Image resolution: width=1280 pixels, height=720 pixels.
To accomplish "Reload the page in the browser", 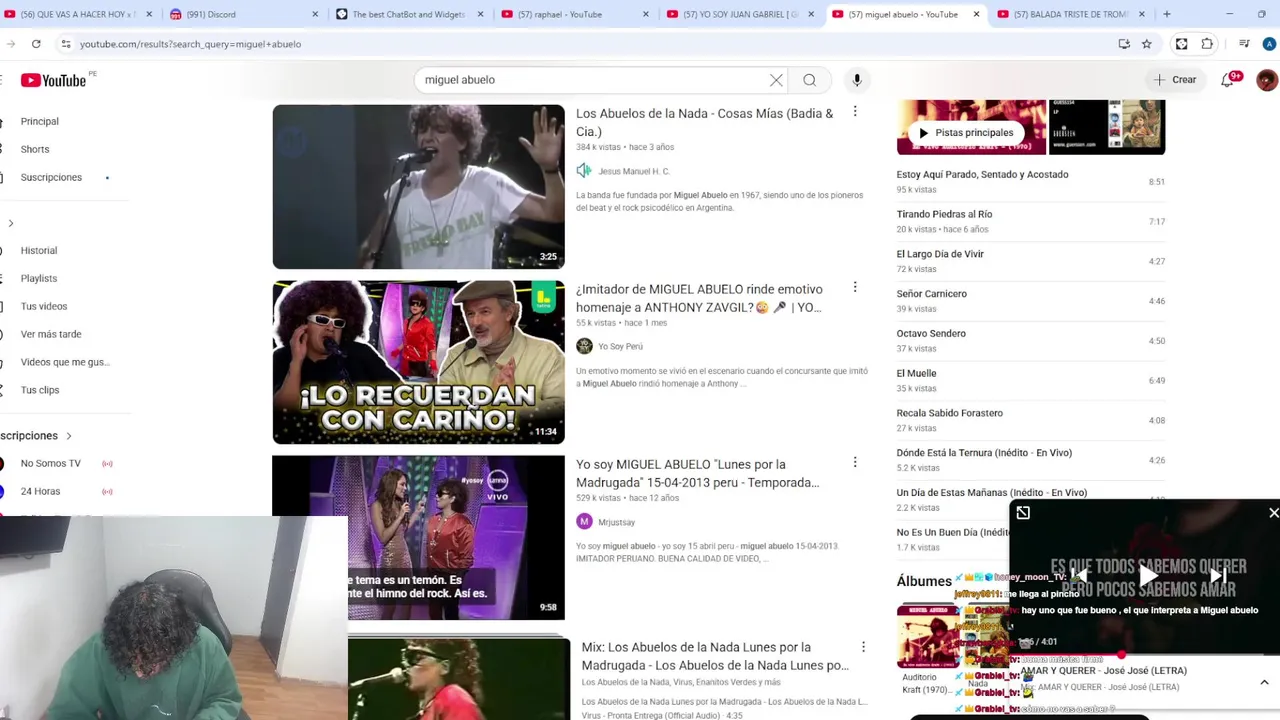I will click(36, 44).
